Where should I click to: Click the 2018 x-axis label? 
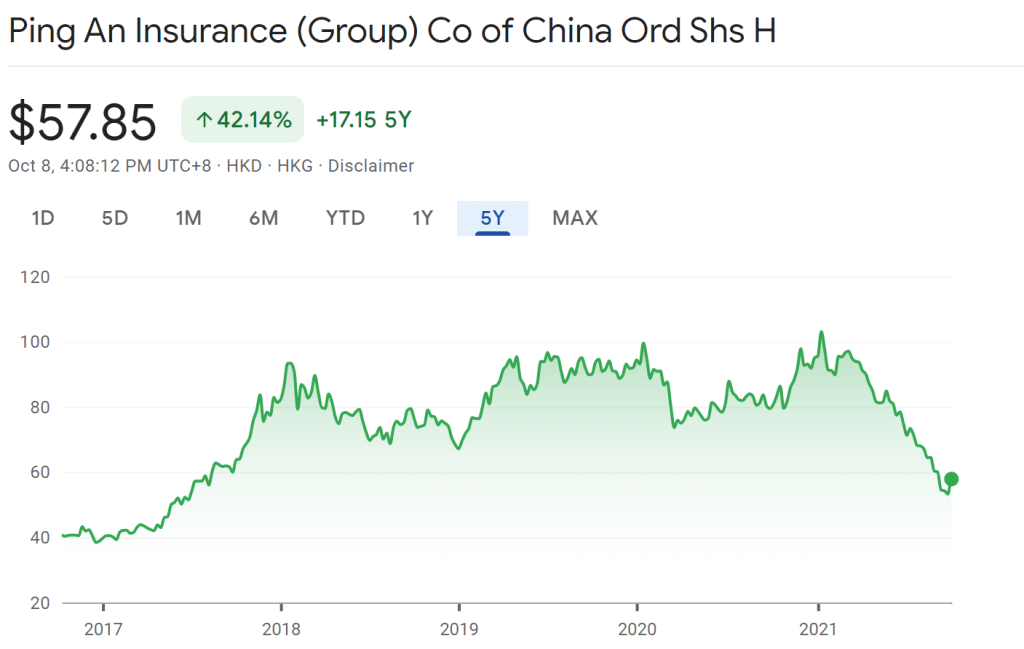[x=281, y=630]
